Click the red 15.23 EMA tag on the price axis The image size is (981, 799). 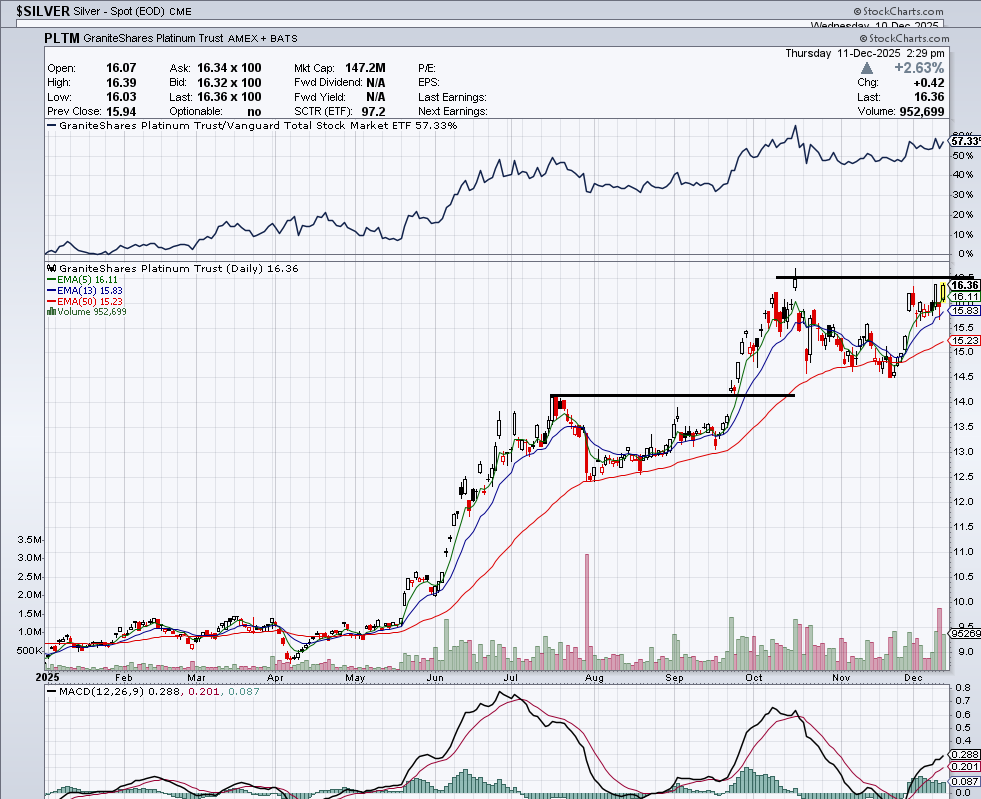965,340
